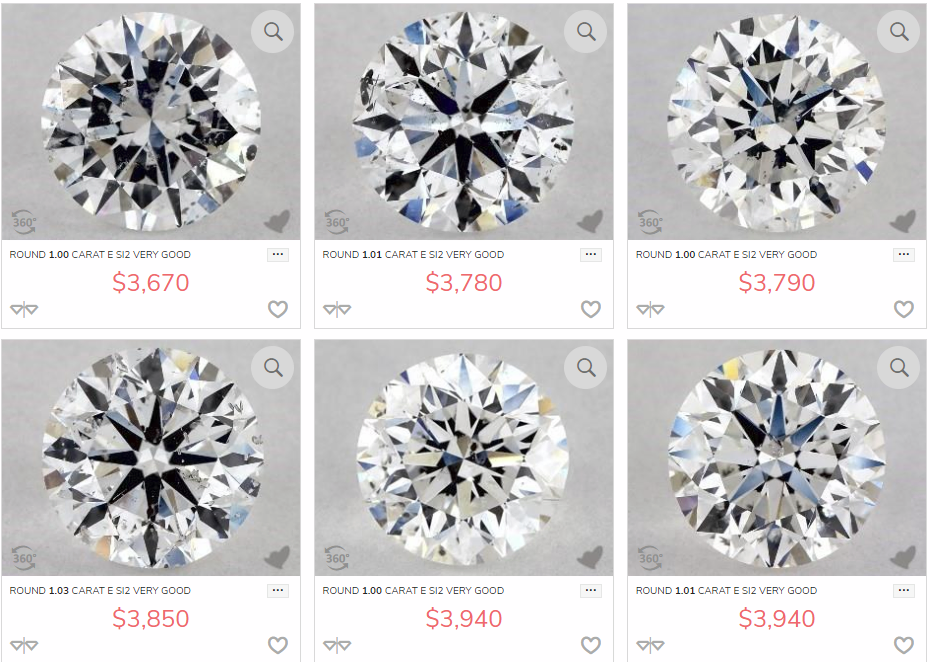Image resolution: width=930 pixels, height=662 pixels.
Task: Click the compare icon below the $3,670 price
Action: [24, 309]
